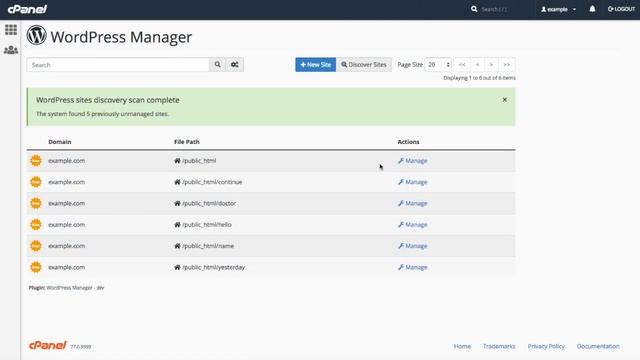Viewport: 640px width, 360px height.
Task: Click the WordPress logo icon
Action: [x=37, y=35]
